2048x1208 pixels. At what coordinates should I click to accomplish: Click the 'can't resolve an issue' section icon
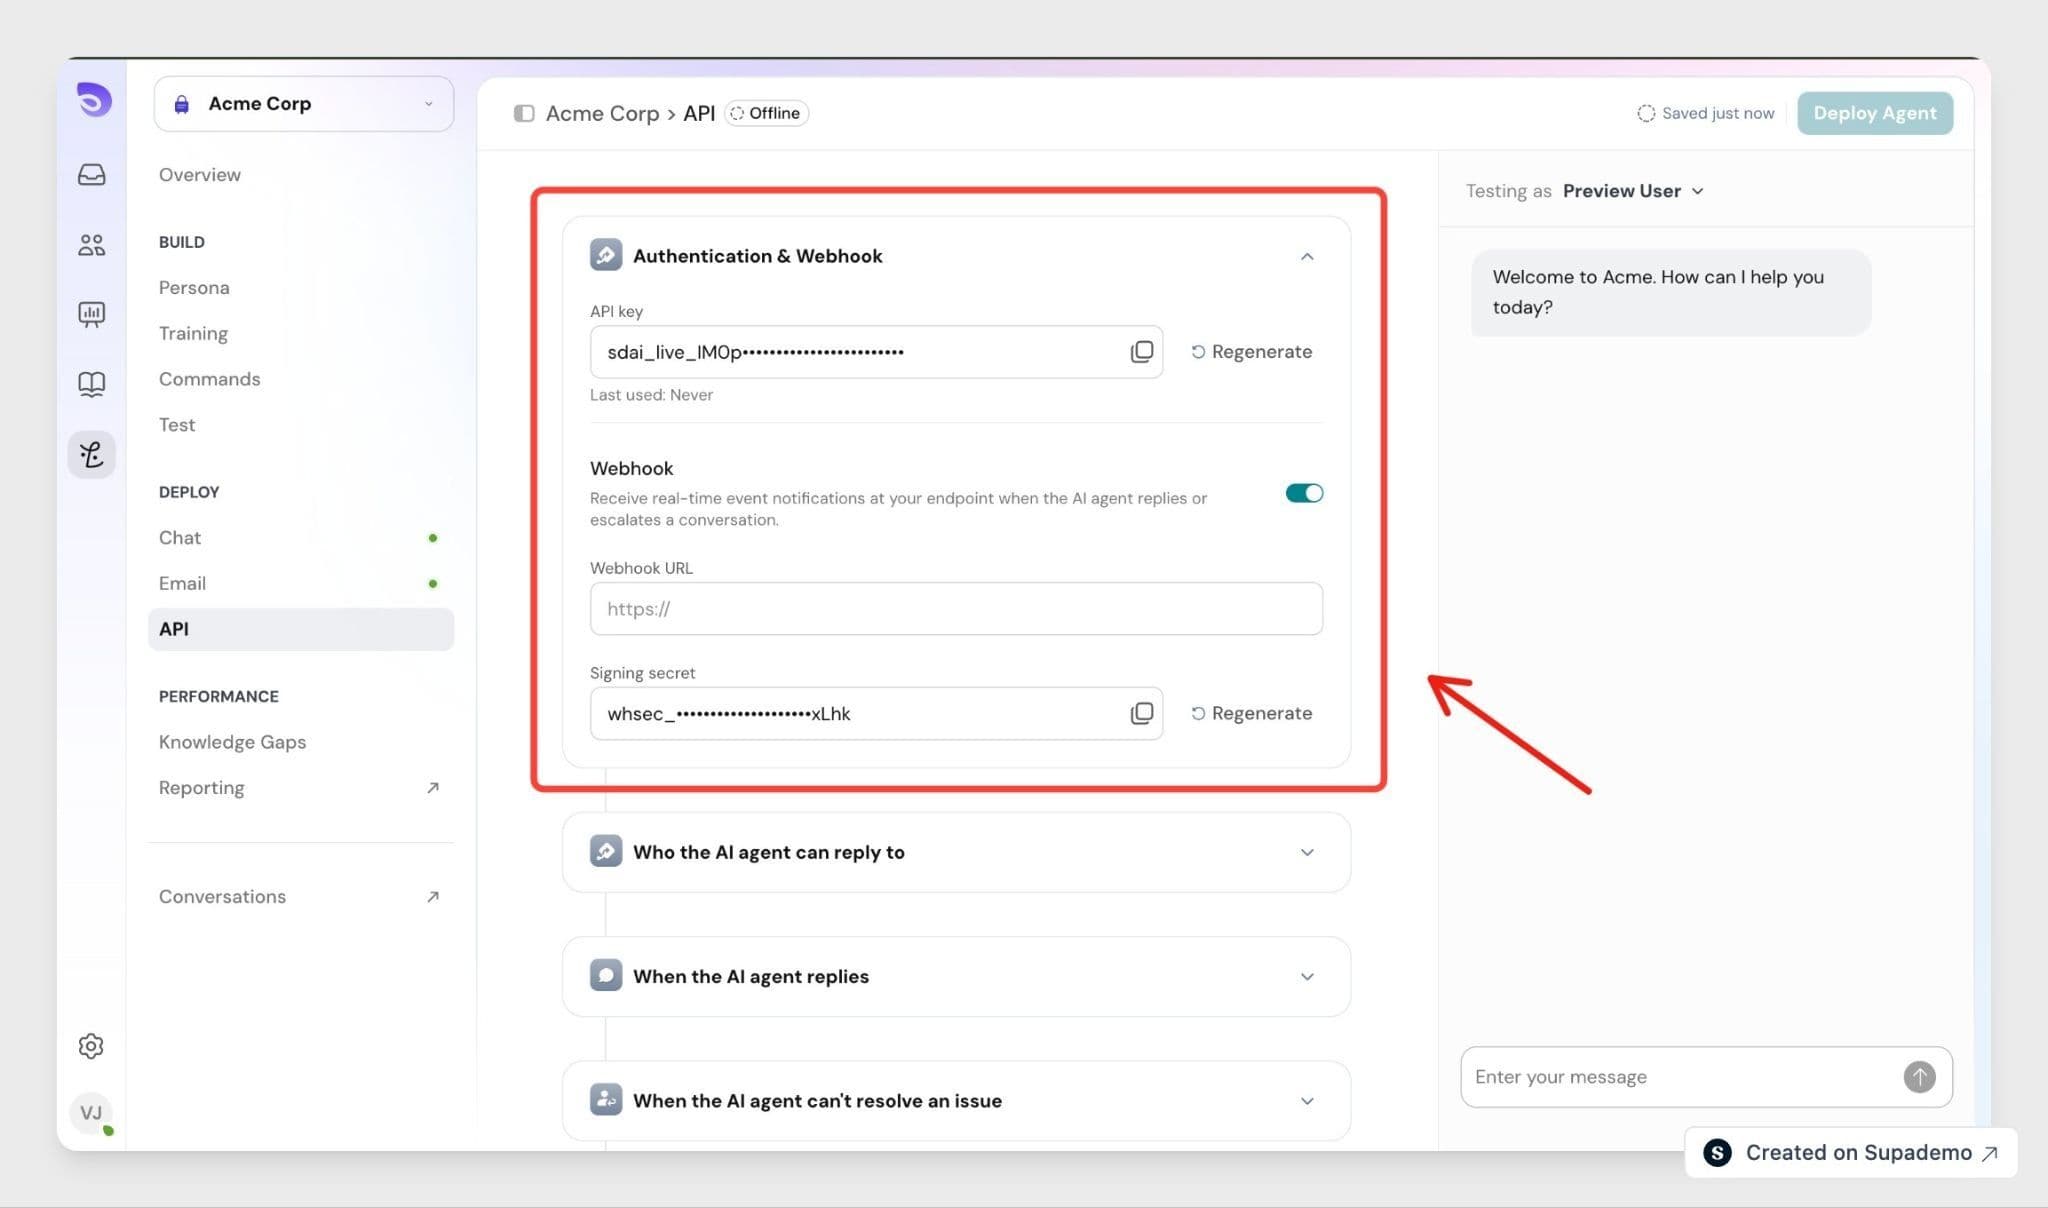[x=606, y=1099]
